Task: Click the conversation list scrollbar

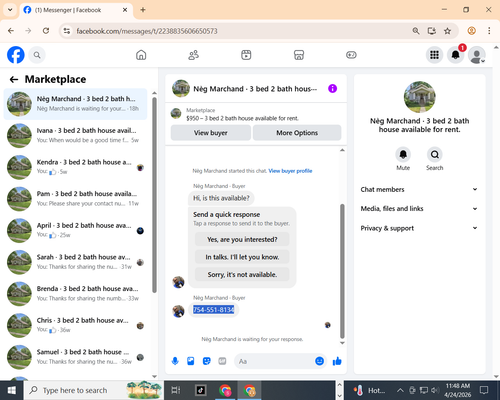Action: 154,195
